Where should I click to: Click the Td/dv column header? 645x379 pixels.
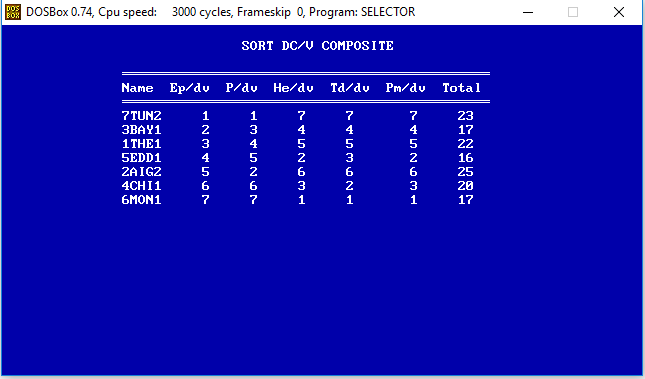pos(350,88)
